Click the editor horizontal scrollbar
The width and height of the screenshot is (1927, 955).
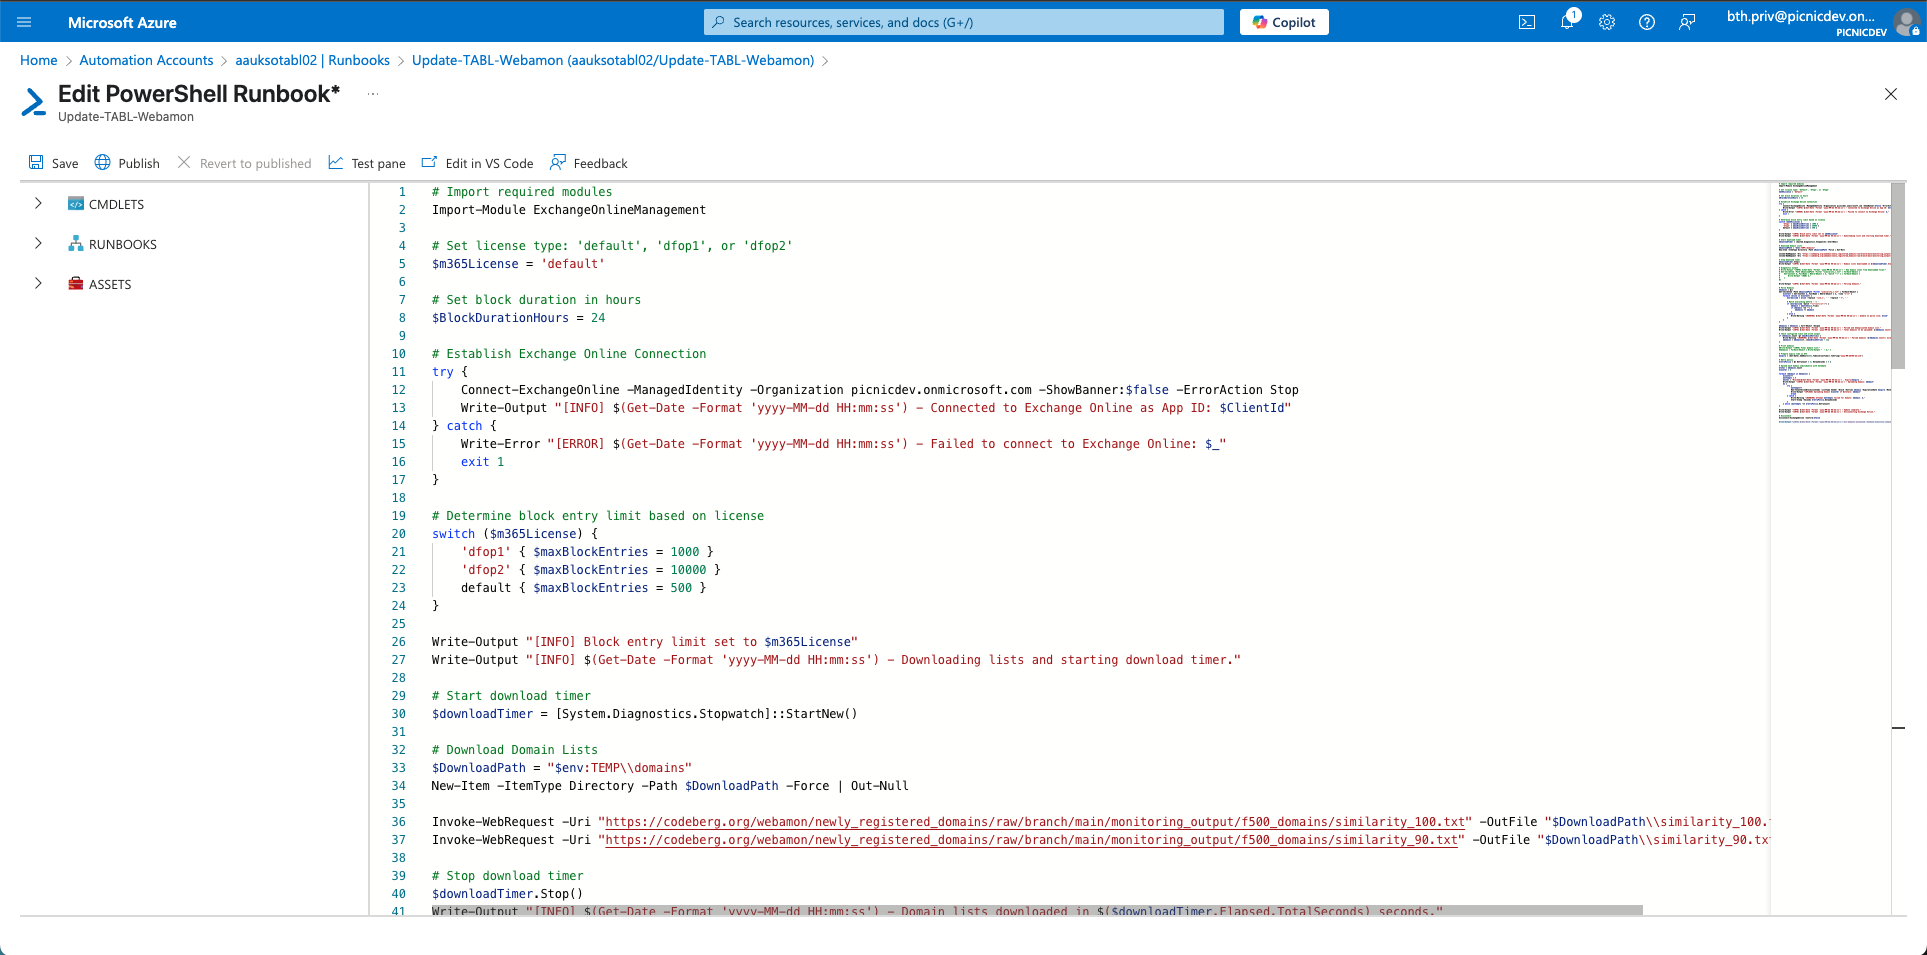coord(1037,910)
